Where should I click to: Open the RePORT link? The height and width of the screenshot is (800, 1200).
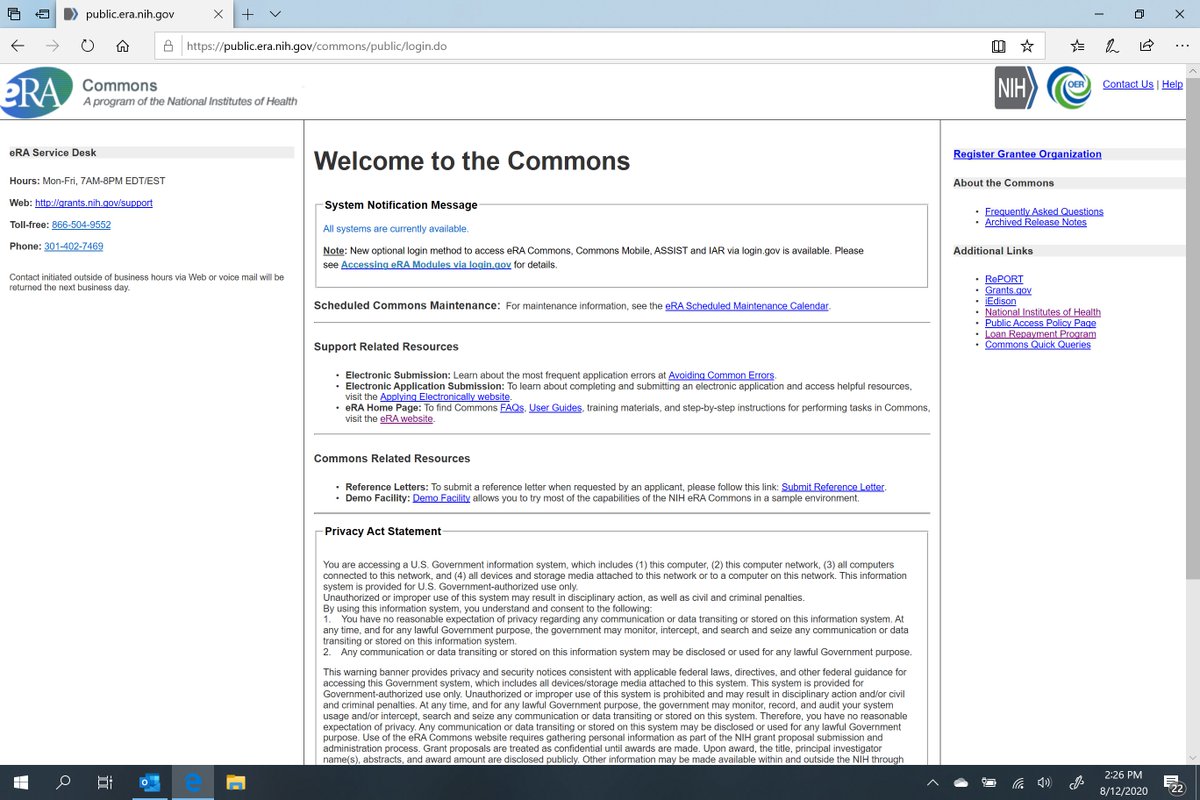pos(1004,279)
